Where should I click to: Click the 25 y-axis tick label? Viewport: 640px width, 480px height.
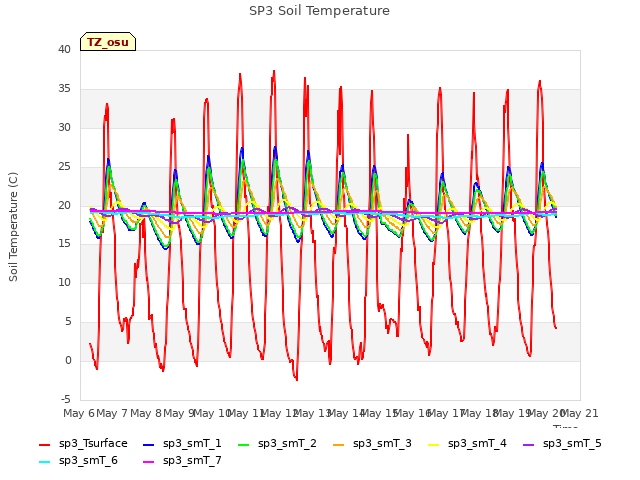coord(64,167)
